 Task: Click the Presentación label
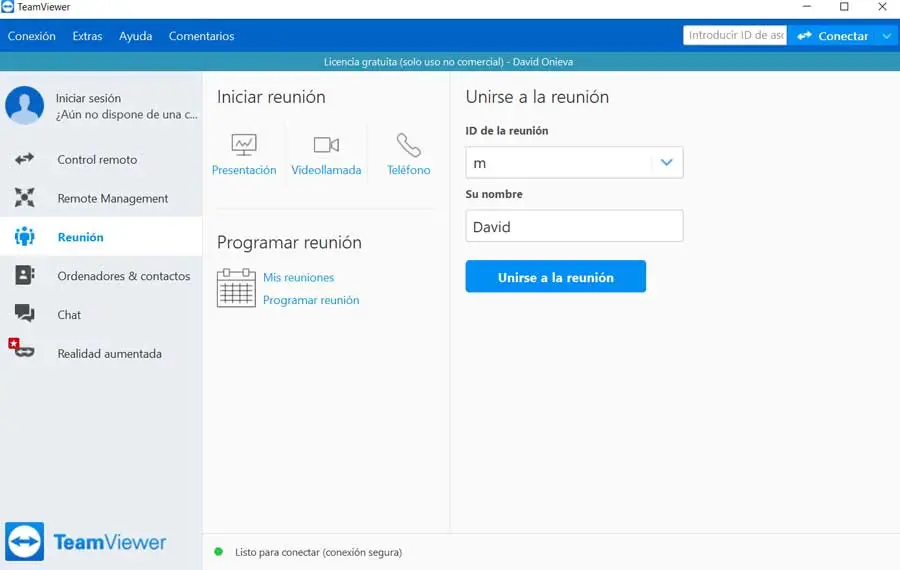(244, 170)
